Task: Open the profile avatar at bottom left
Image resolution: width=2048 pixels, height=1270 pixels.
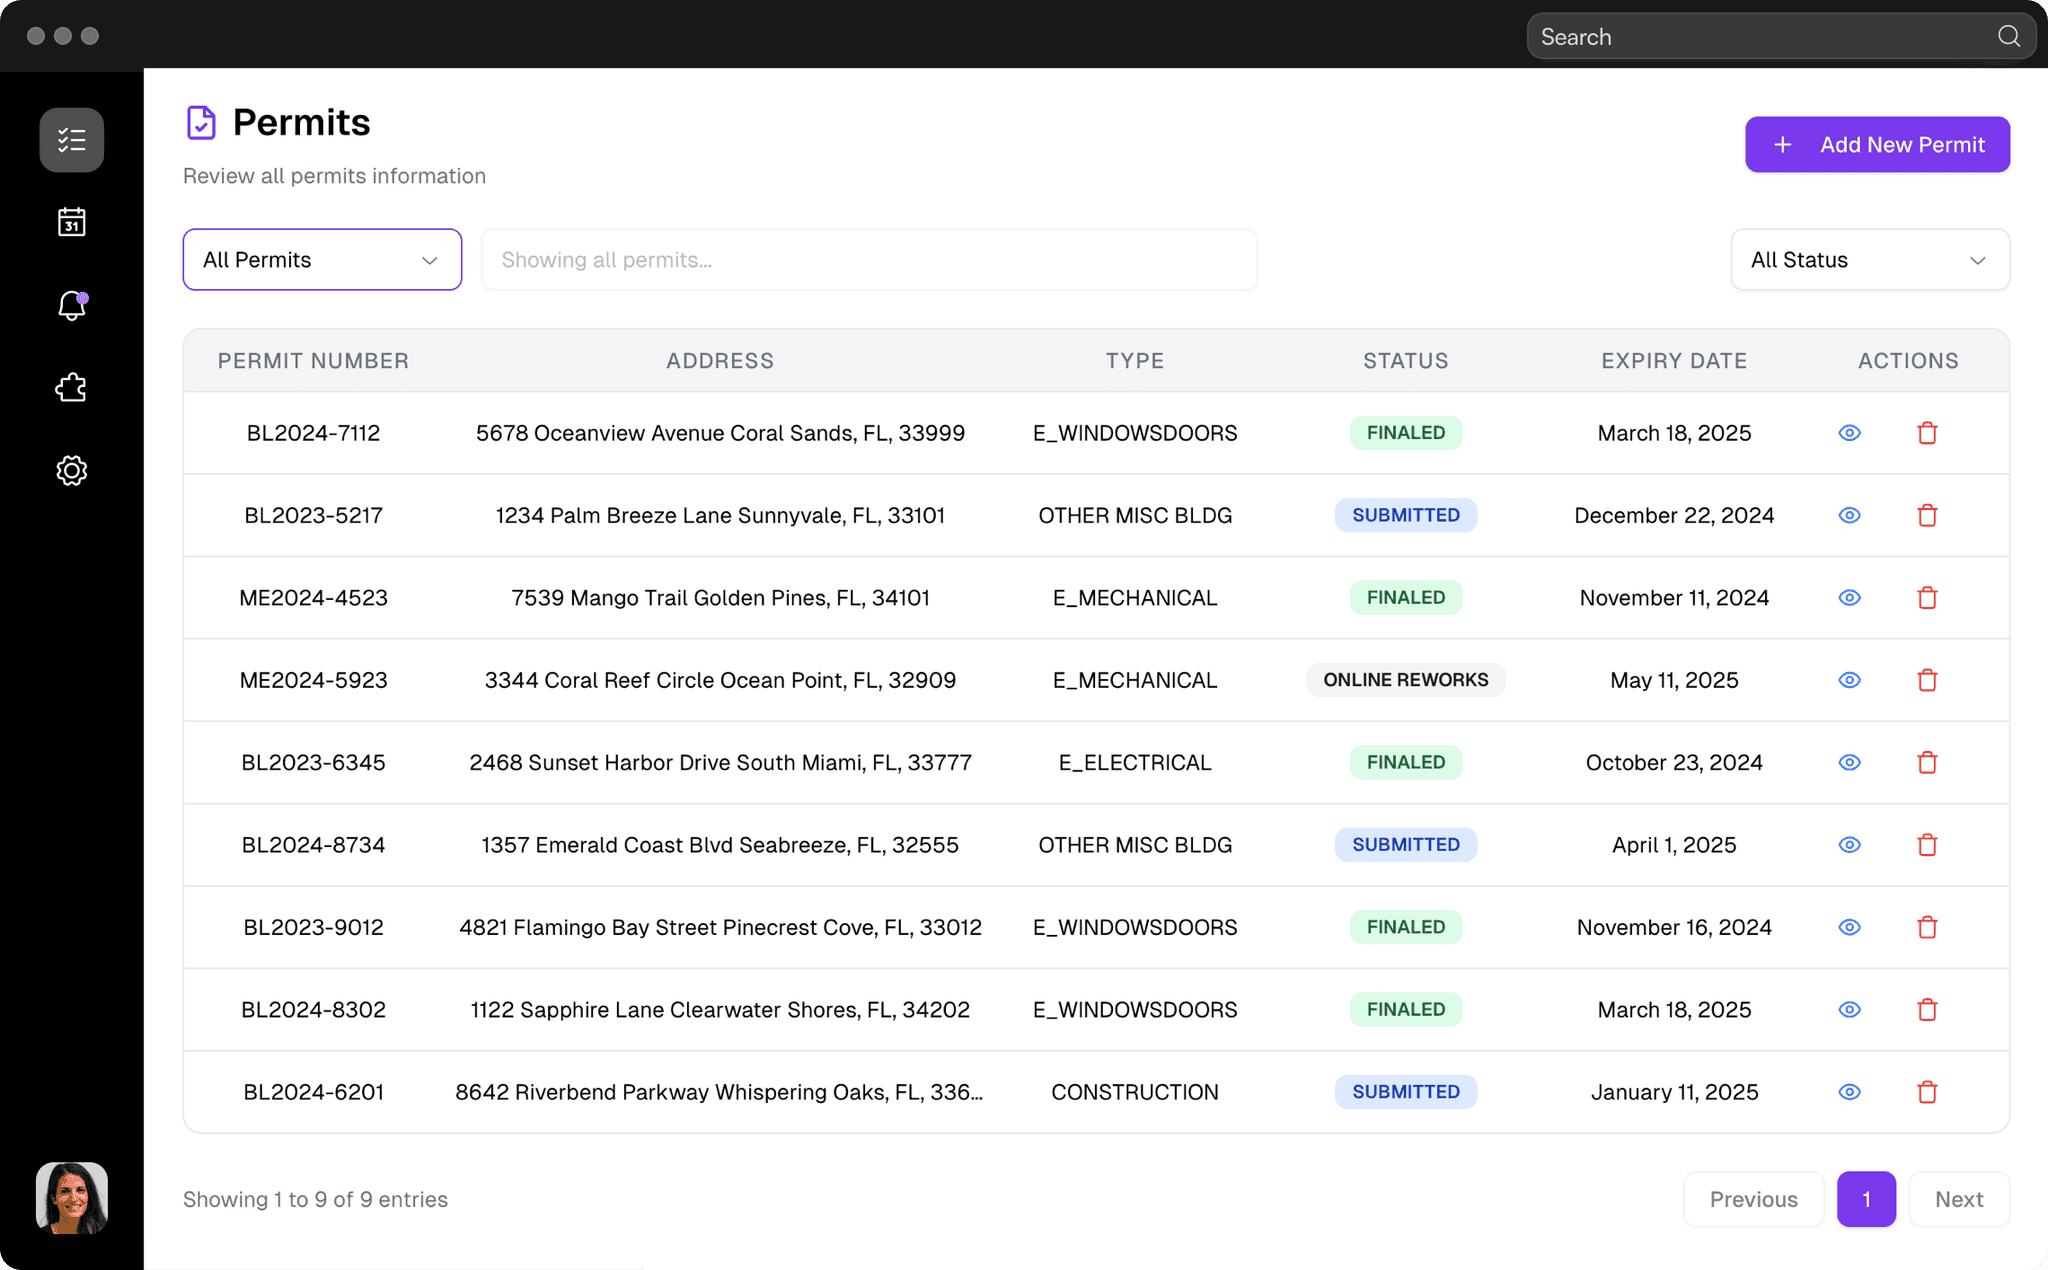Action: [x=71, y=1197]
